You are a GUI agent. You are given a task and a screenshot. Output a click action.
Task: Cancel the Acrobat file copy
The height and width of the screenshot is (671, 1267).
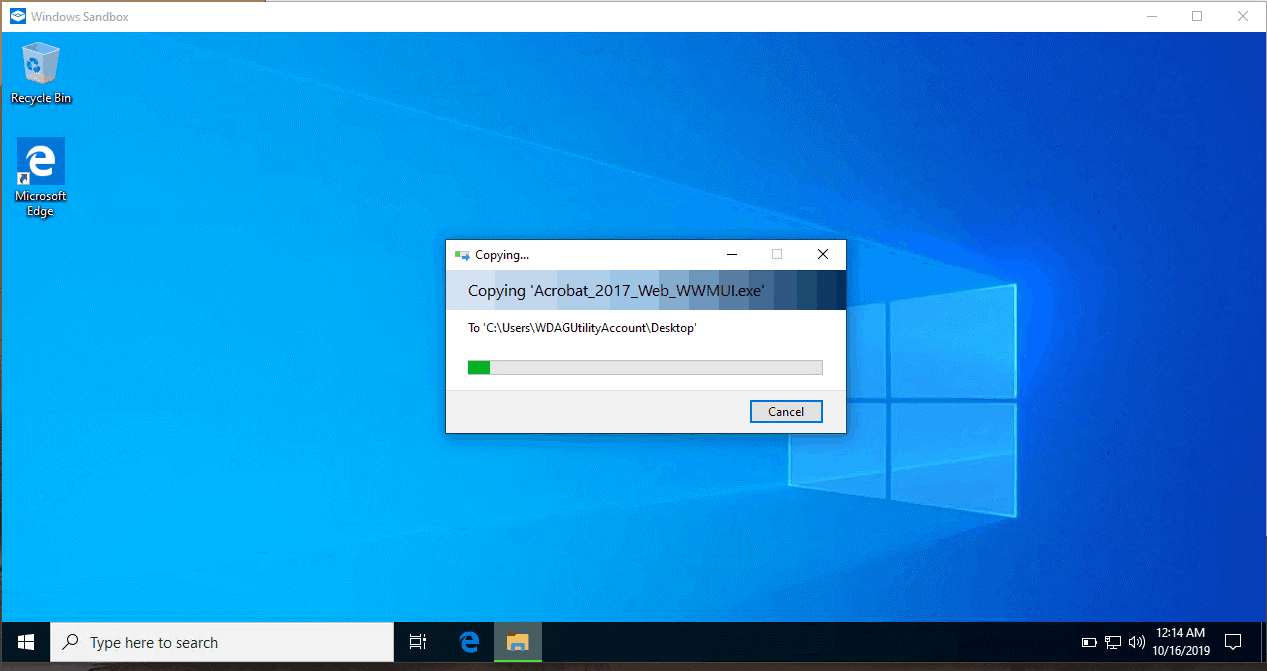[x=786, y=411]
